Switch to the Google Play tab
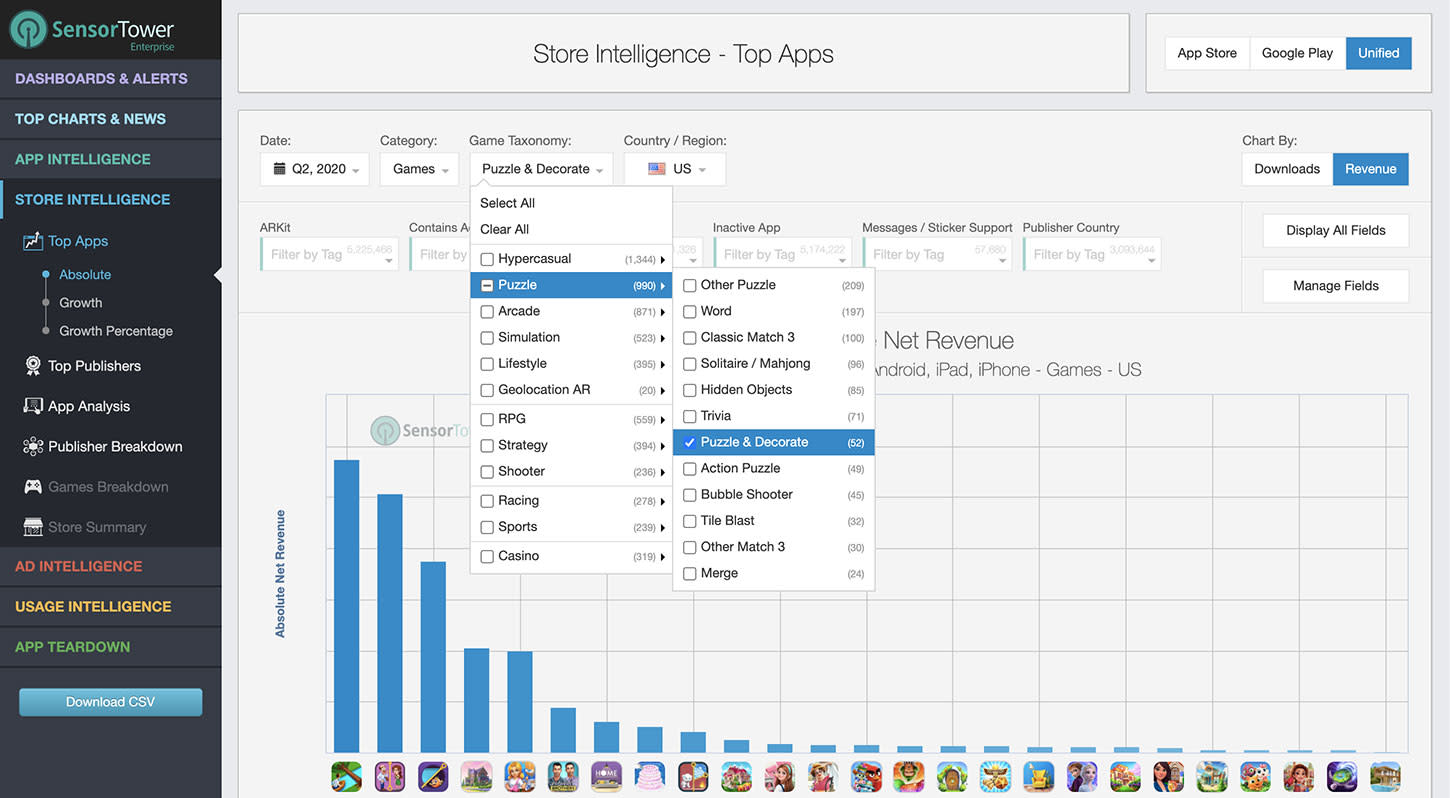Image resolution: width=1450 pixels, height=798 pixels. click(1296, 53)
